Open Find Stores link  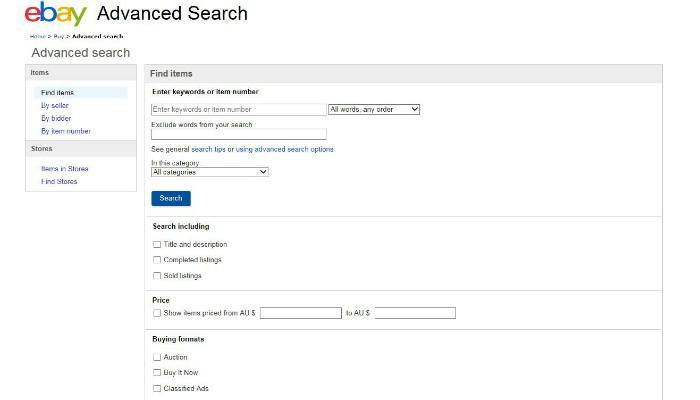coord(59,182)
